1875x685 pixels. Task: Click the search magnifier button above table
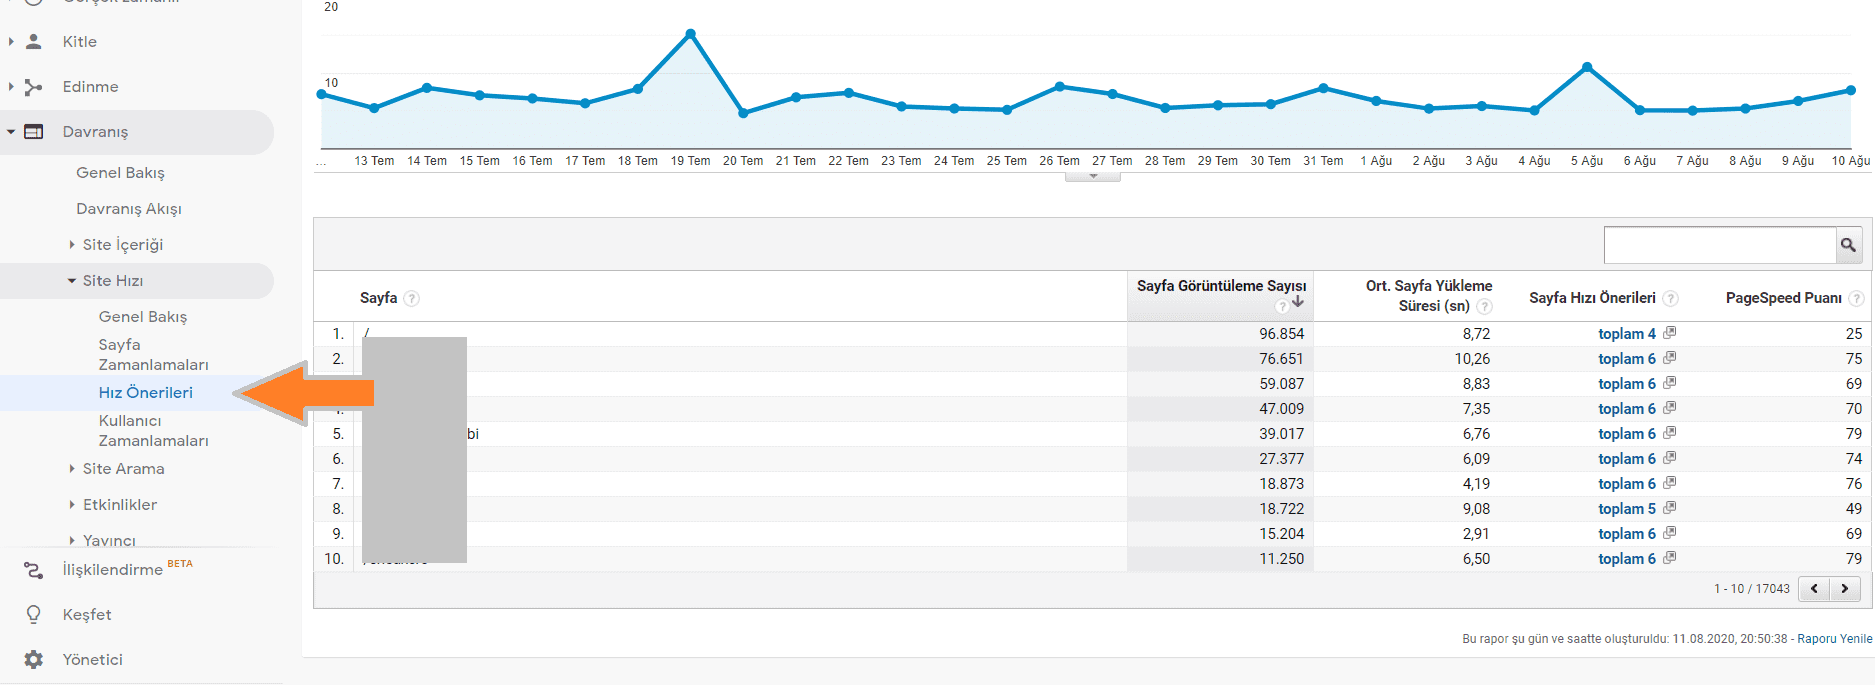click(1848, 245)
